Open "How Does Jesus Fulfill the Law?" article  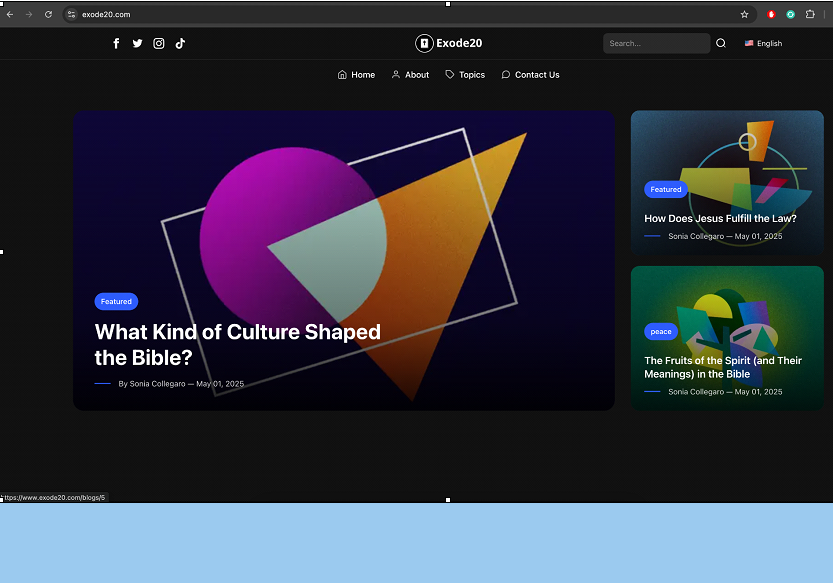click(720, 218)
